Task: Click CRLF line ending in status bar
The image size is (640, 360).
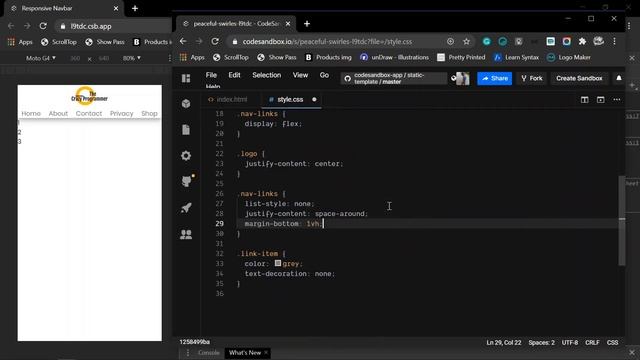Action: tap(592, 343)
